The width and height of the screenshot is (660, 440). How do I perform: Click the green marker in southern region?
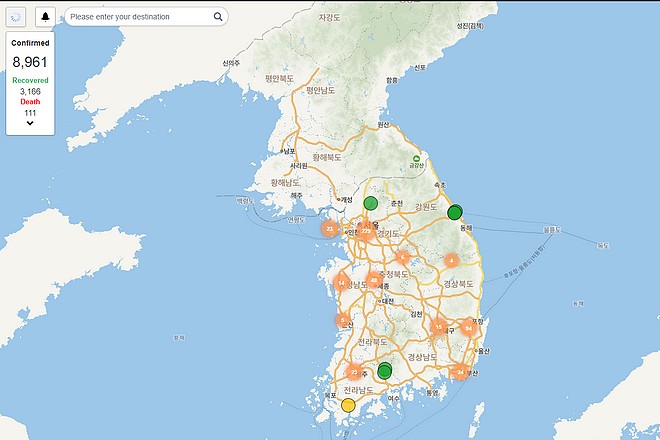click(384, 372)
